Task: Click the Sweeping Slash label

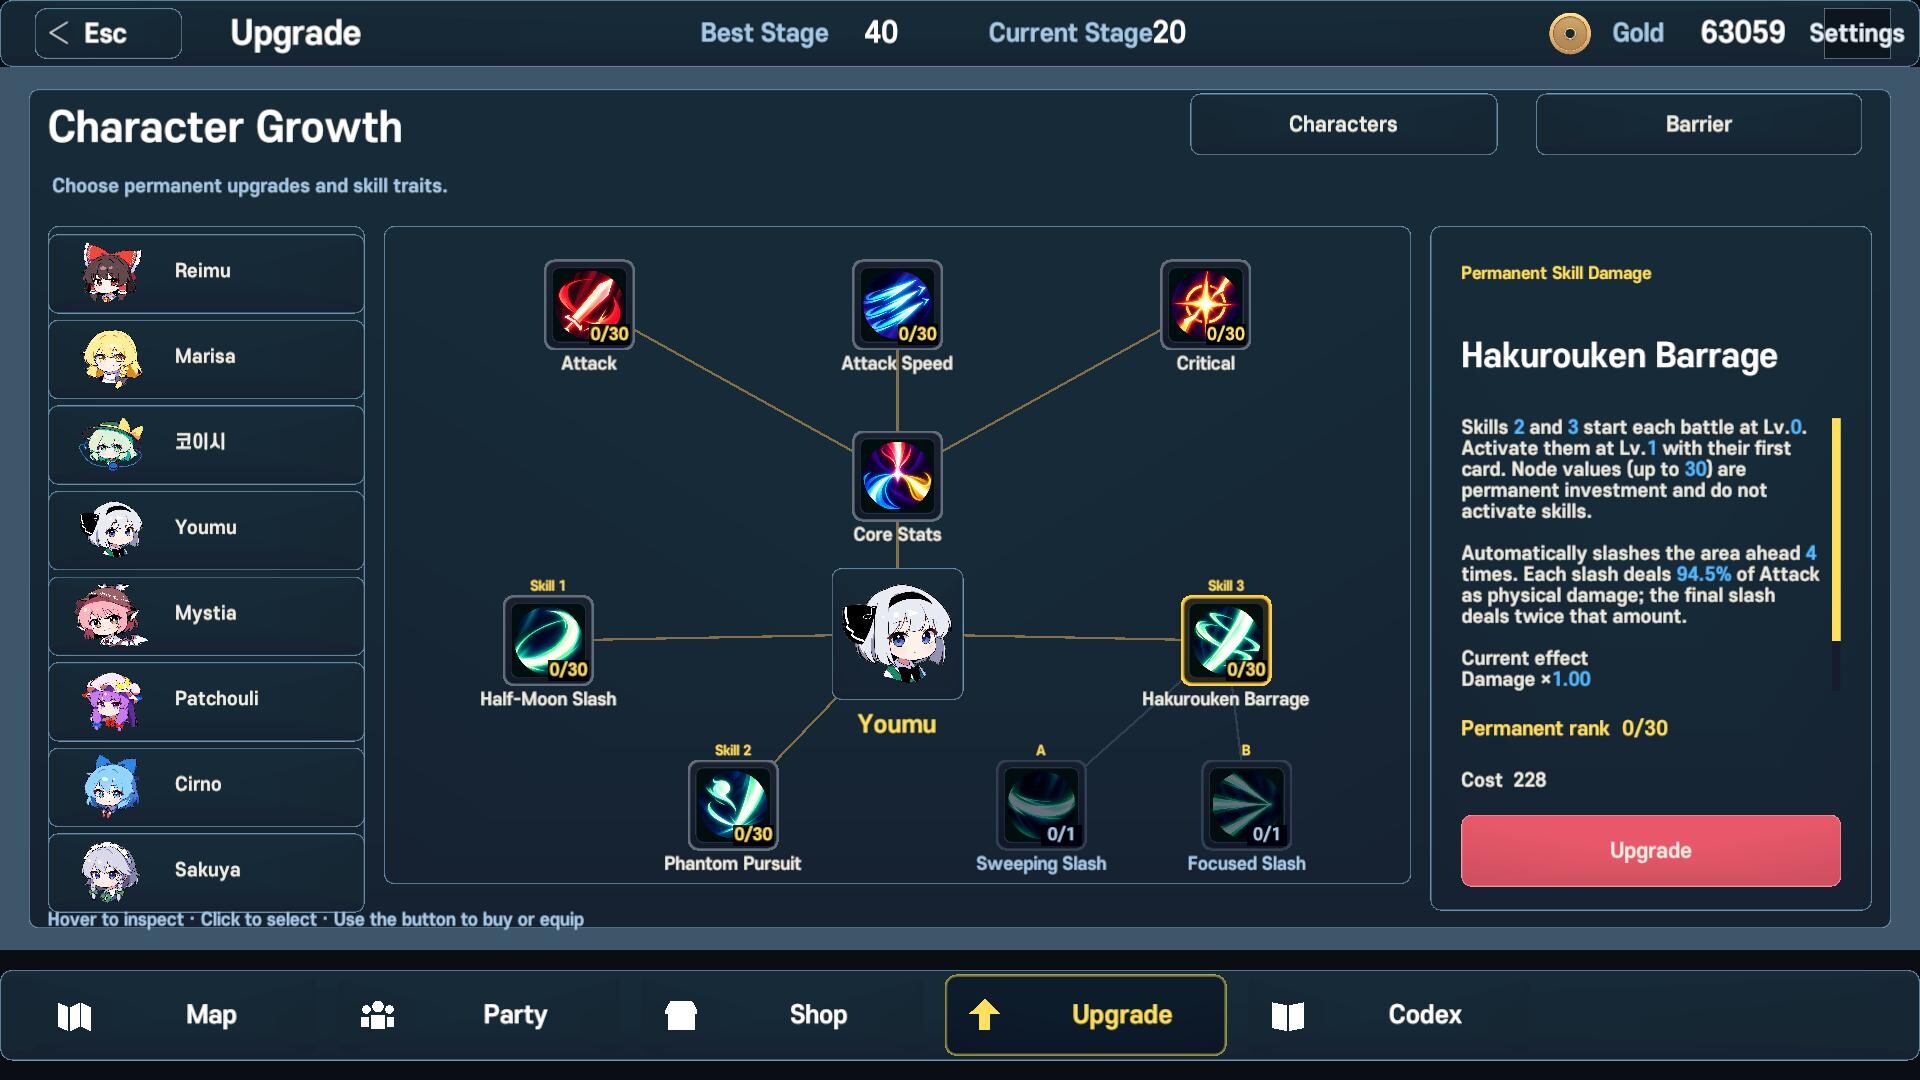Action: [x=1041, y=864]
